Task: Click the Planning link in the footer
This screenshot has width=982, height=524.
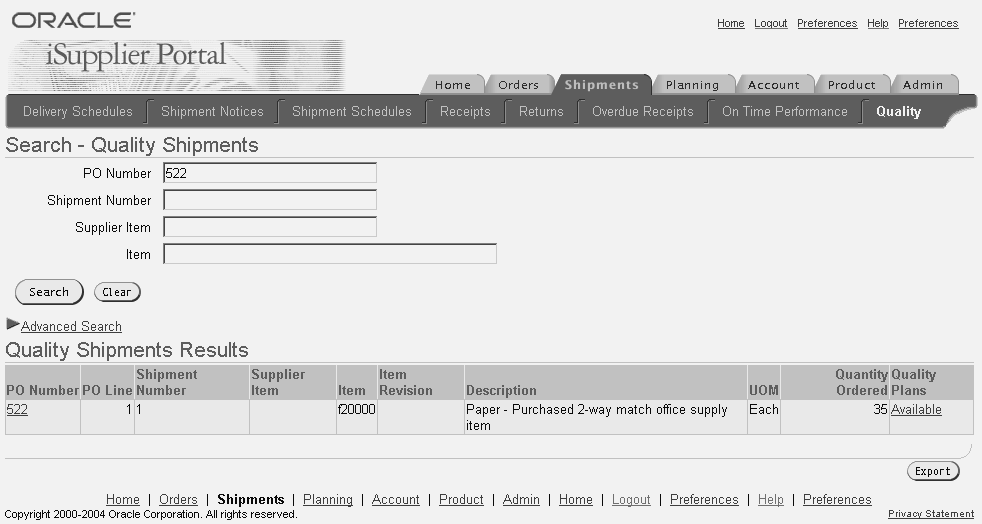Action: [328, 500]
